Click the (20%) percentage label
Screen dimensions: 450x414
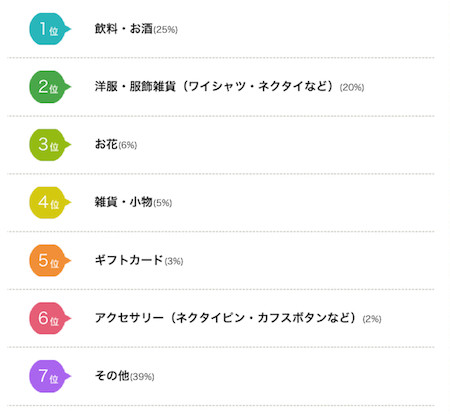pyautogui.click(x=352, y=88)
